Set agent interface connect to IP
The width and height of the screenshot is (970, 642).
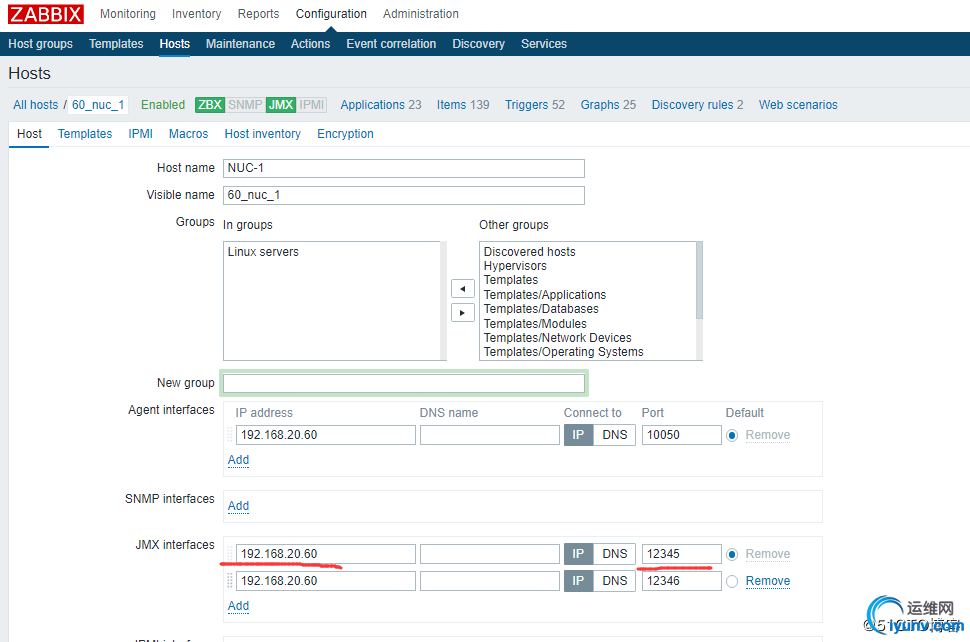pos(578,435)
